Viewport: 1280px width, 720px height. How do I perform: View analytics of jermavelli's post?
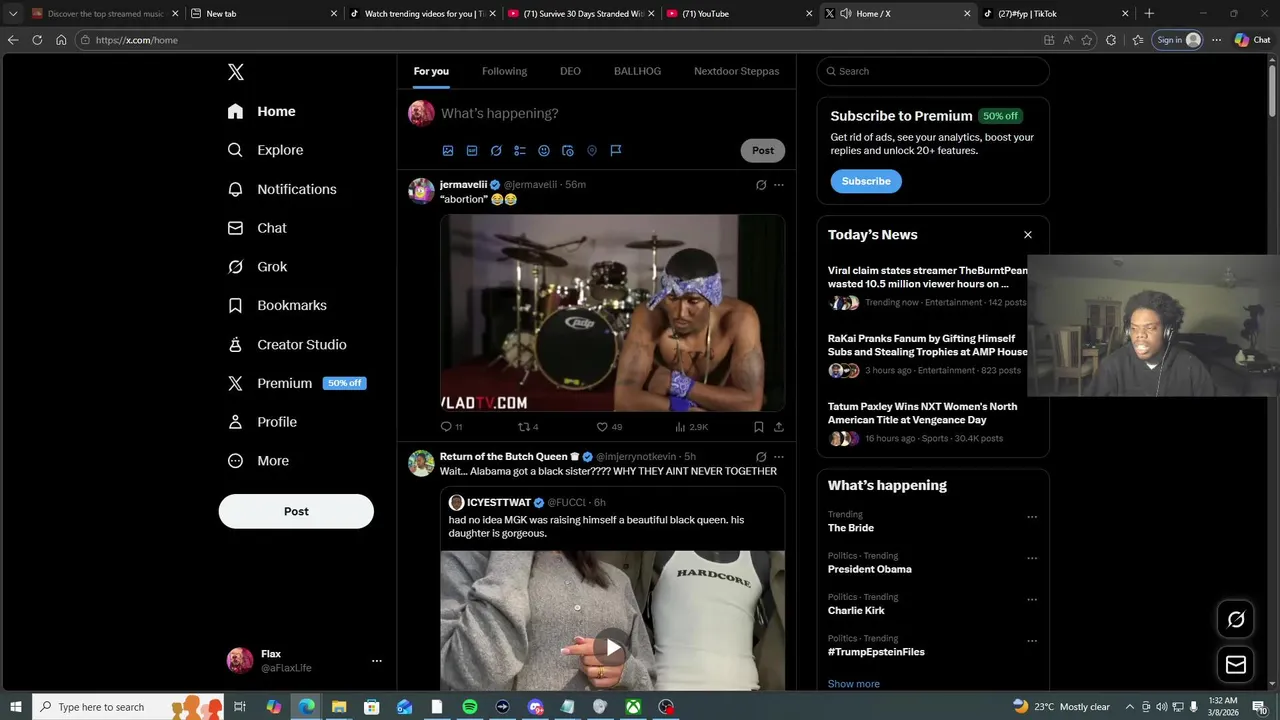691,427
